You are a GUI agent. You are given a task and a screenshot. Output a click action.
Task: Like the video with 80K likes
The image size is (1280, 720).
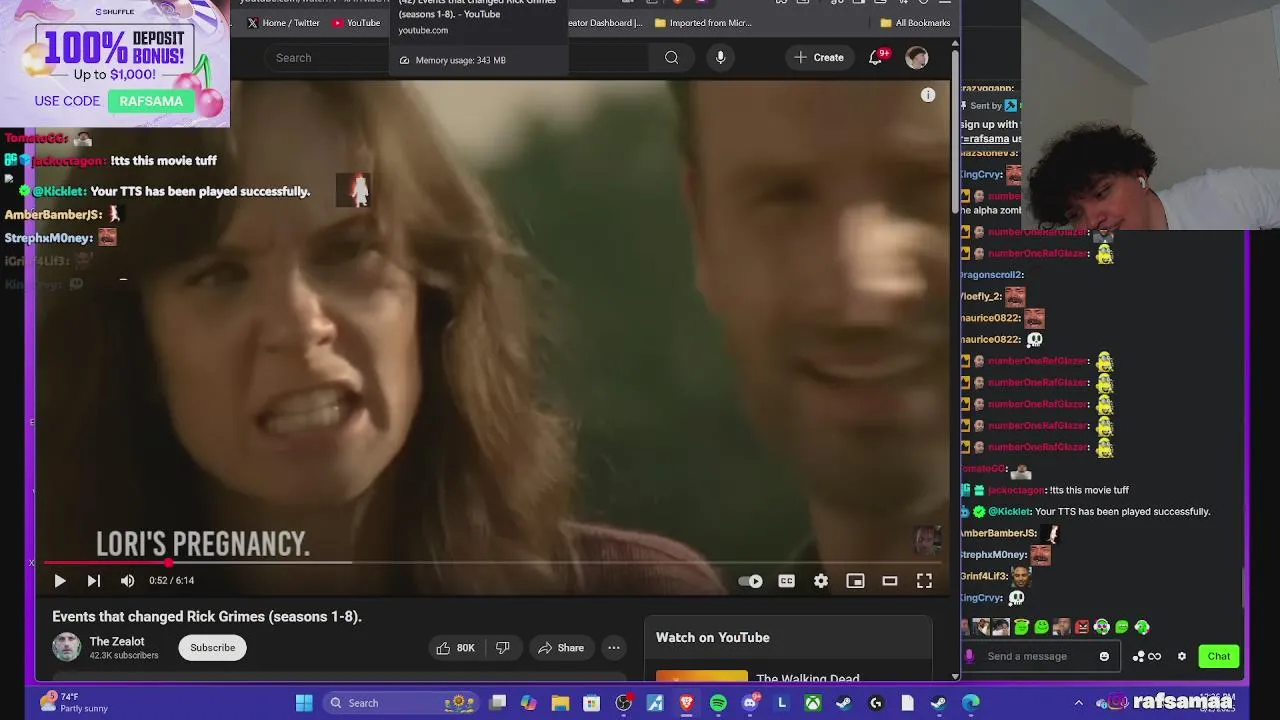(455, 648)
